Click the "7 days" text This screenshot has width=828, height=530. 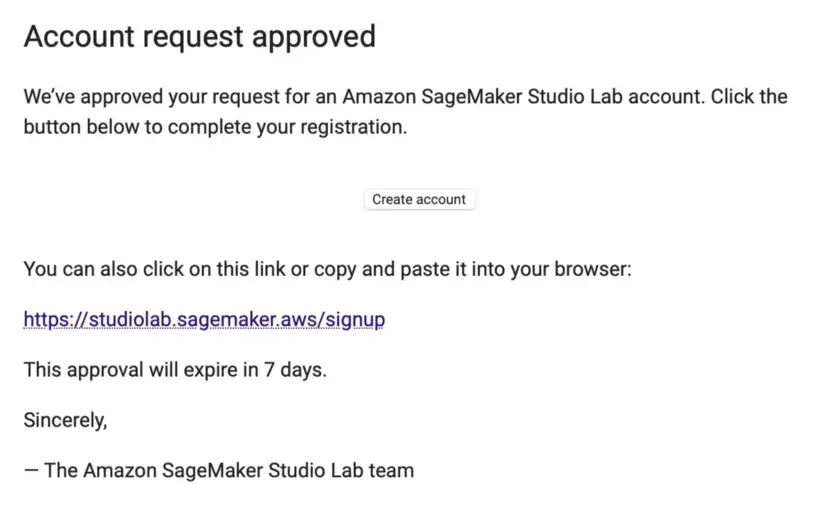click(295, 370)
